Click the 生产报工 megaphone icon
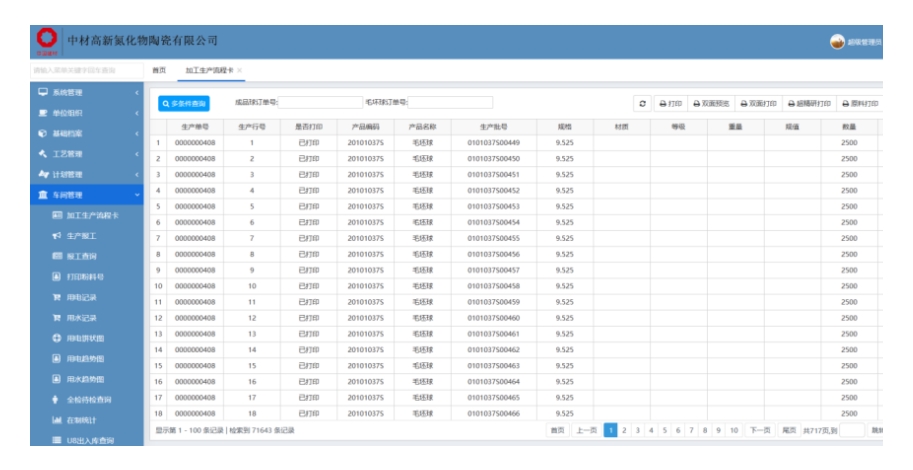The height and width of the screenshot is (470, 913). click(x=56, y=236)
